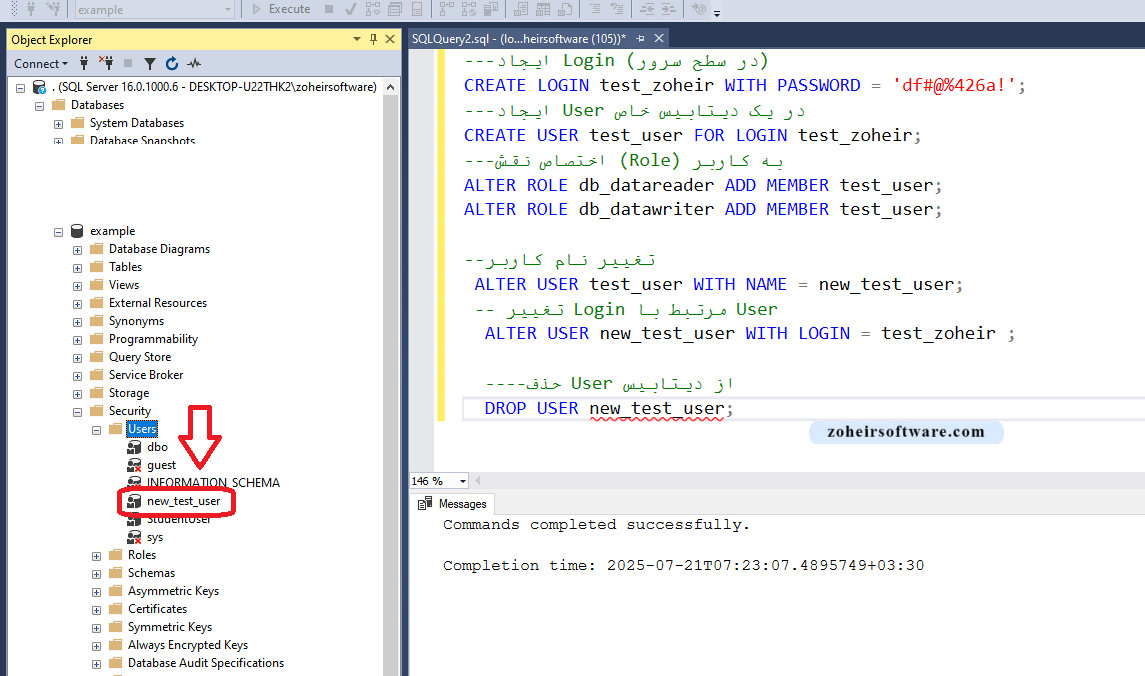
Task: Toggle Include Client Statistics icon
Action: (491, 9)
